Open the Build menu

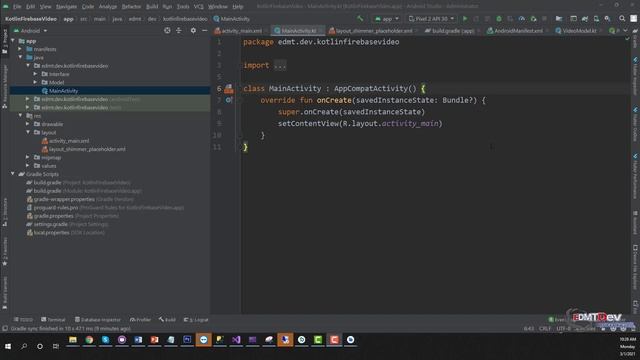(152, 7)
